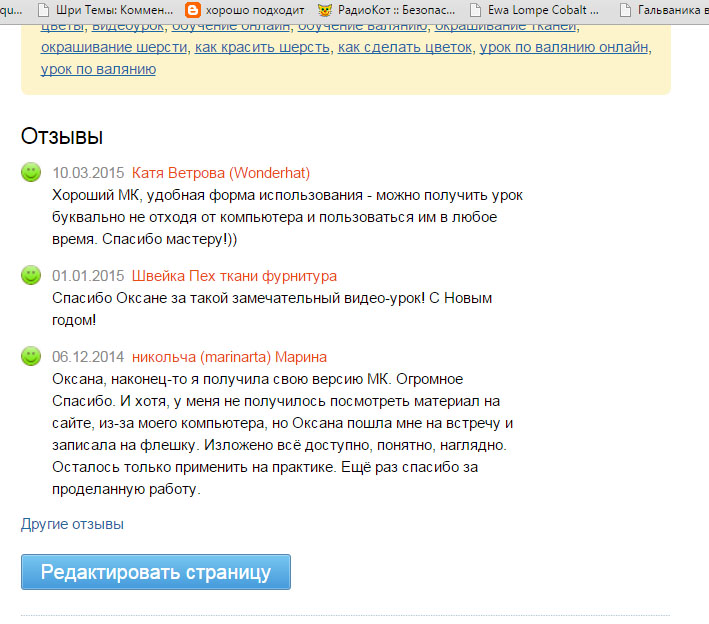Click green smiley beside никольча review

[31, 356]
